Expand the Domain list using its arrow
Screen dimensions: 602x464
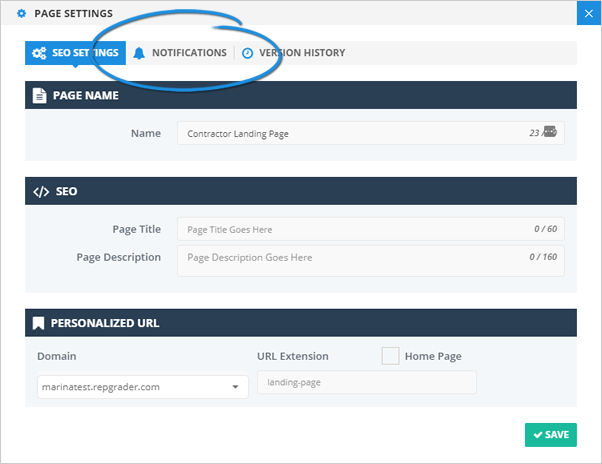click(x=235, y=387)
